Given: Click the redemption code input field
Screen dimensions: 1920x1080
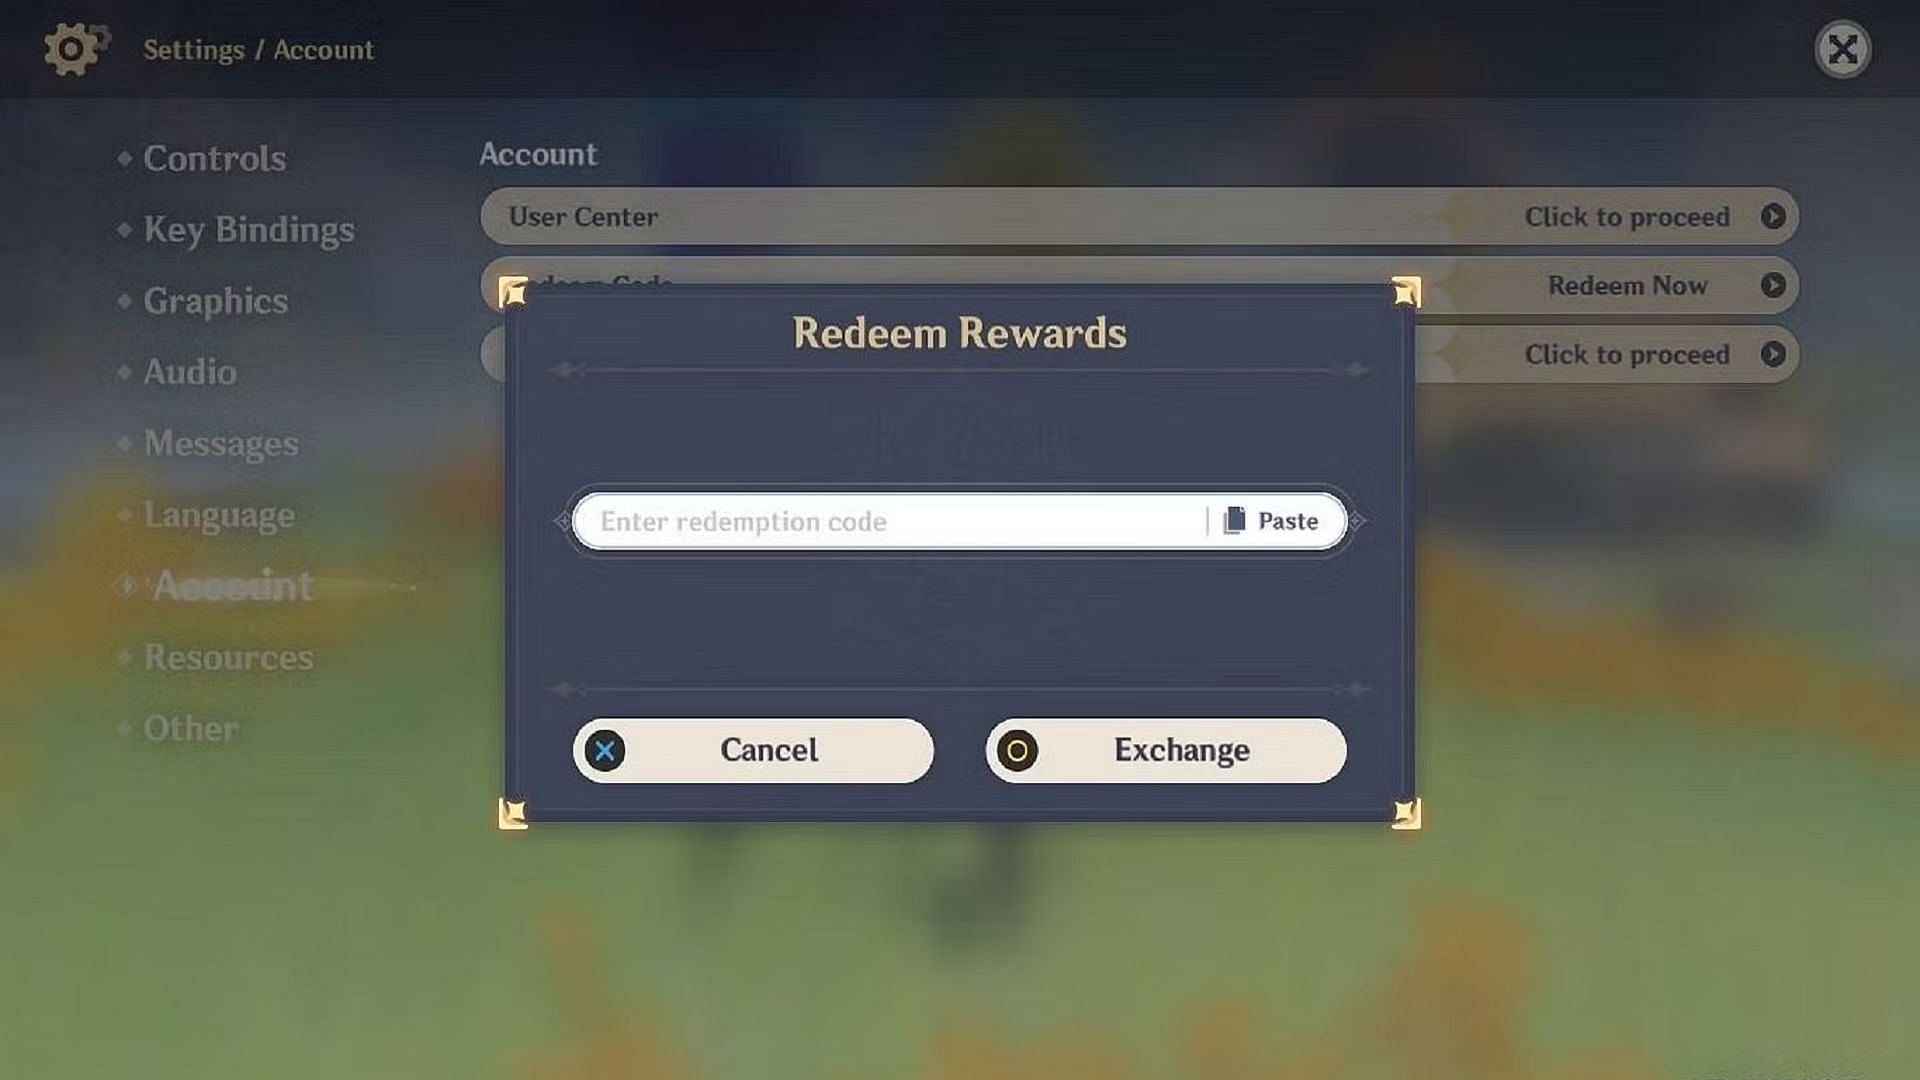Looking at the screenshot, I should 897,521.
